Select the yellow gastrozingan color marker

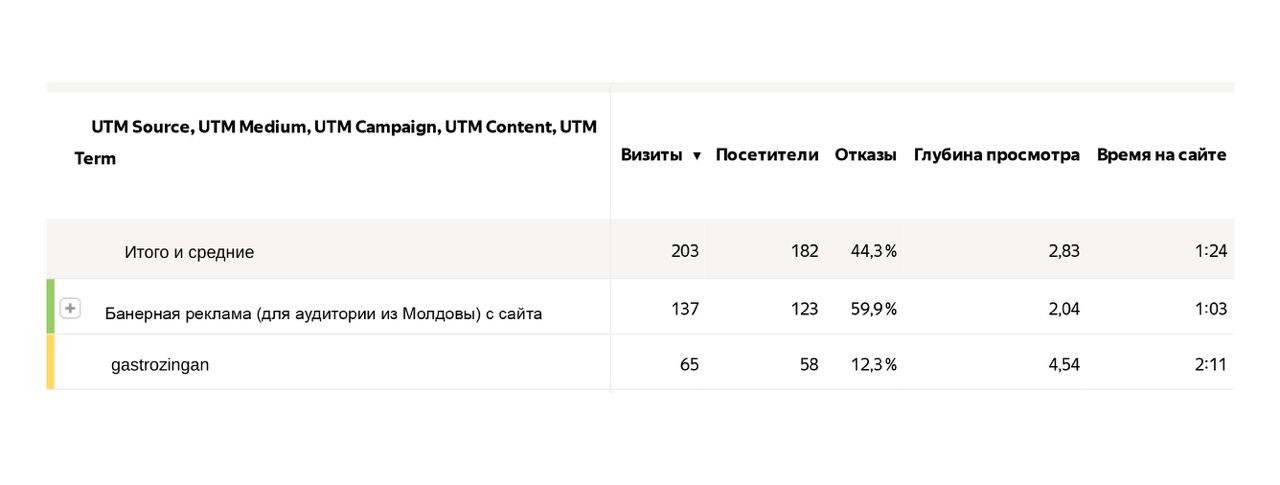(x=51, y=362)
